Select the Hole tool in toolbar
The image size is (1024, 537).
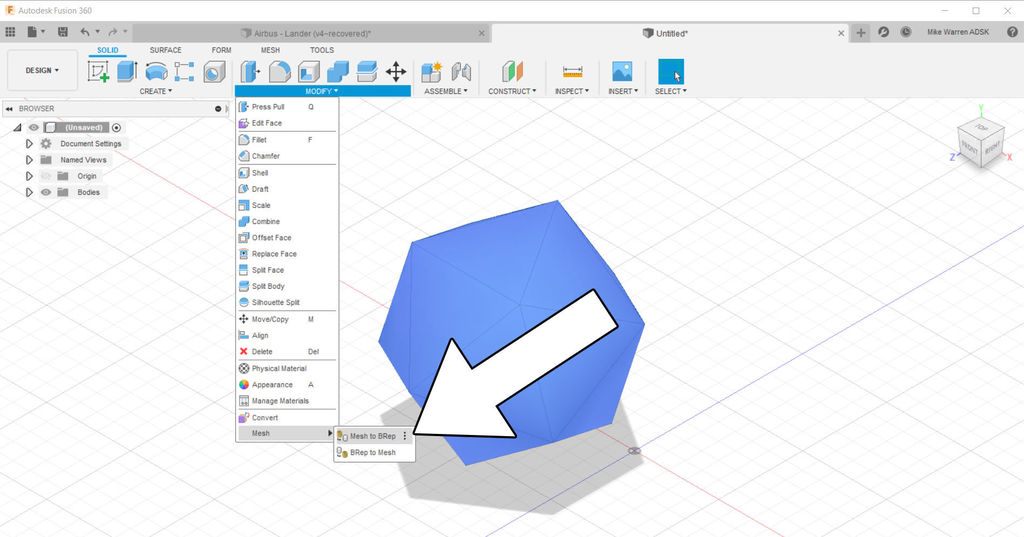pyautogui.click(x=214, y=71)
